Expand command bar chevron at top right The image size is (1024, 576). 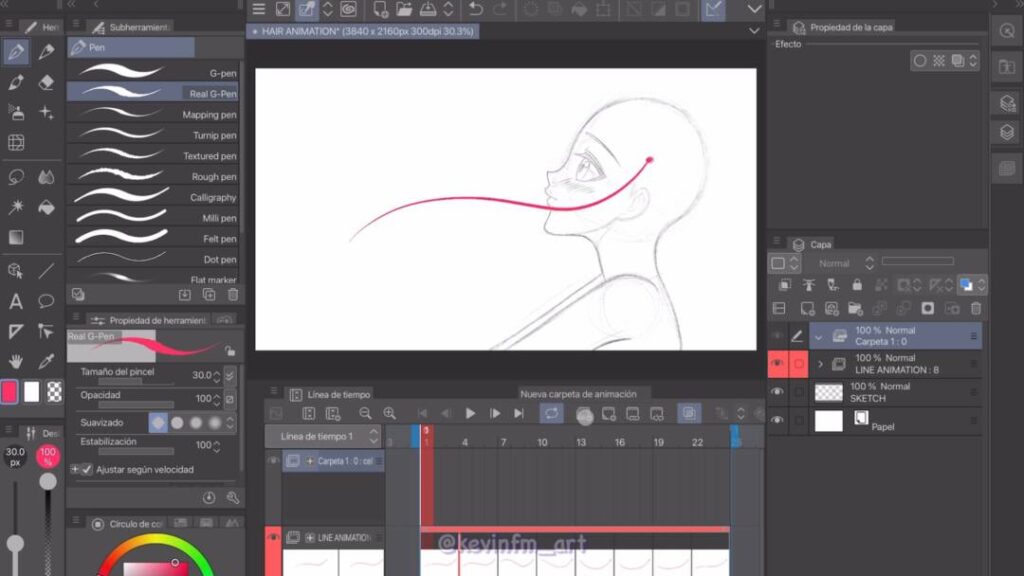click(x=754, y=9)
